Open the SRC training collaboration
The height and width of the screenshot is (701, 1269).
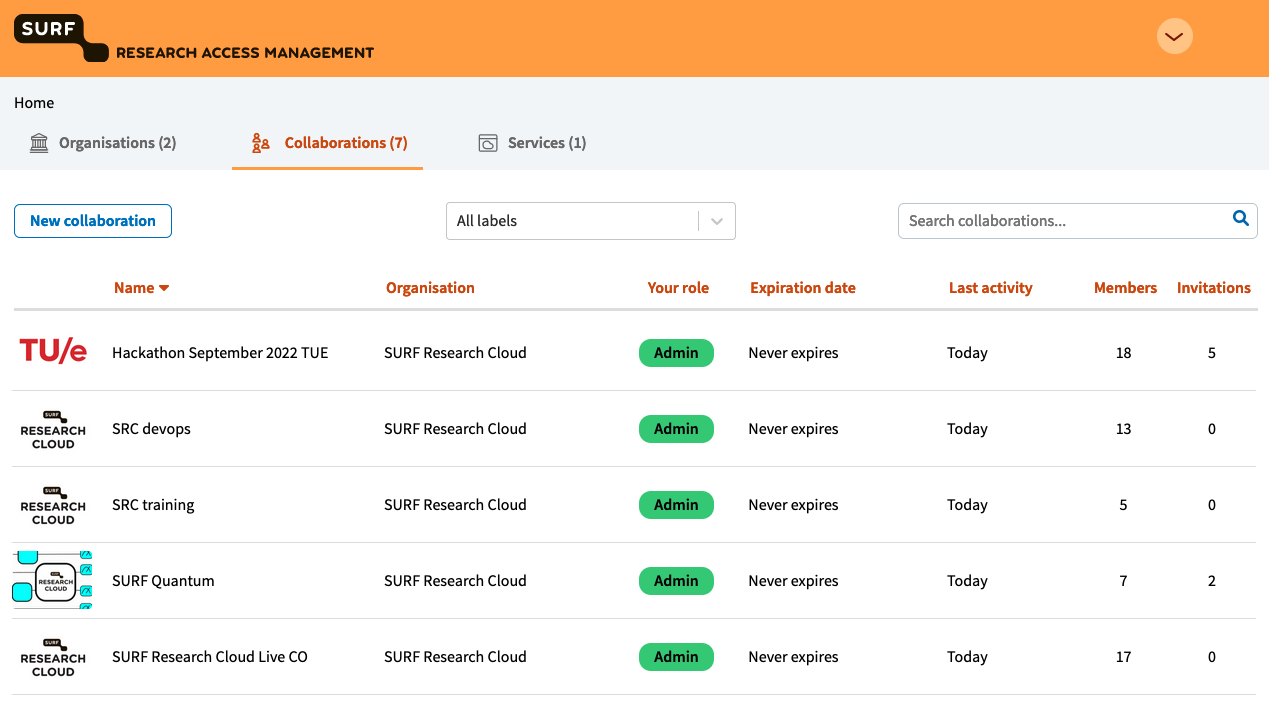pos(153,505)
